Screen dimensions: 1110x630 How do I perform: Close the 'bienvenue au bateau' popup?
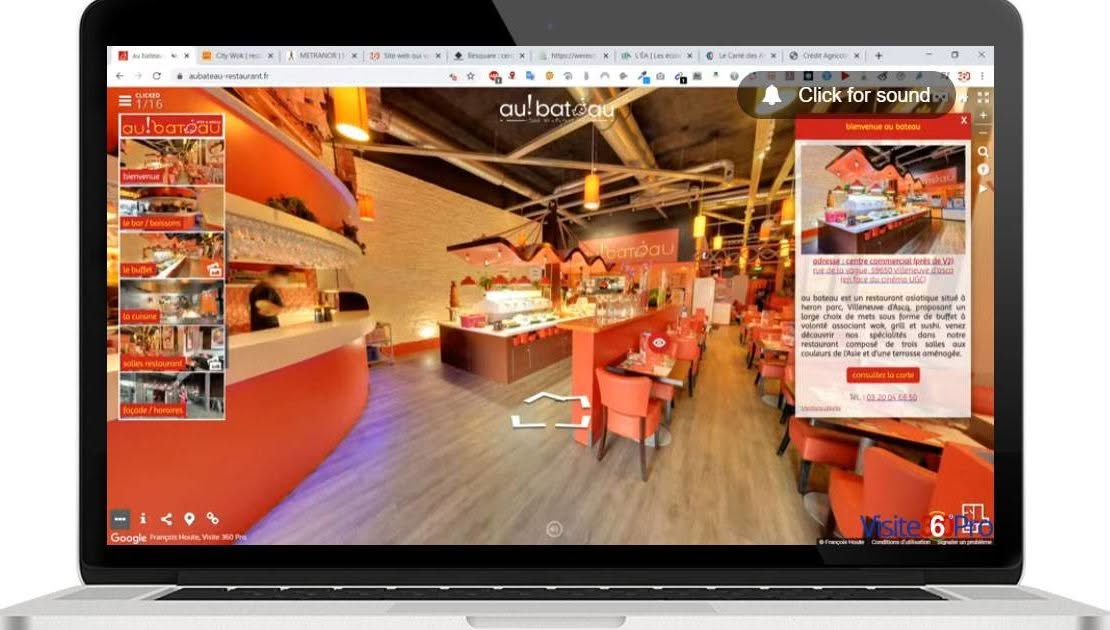coord(963,120)
